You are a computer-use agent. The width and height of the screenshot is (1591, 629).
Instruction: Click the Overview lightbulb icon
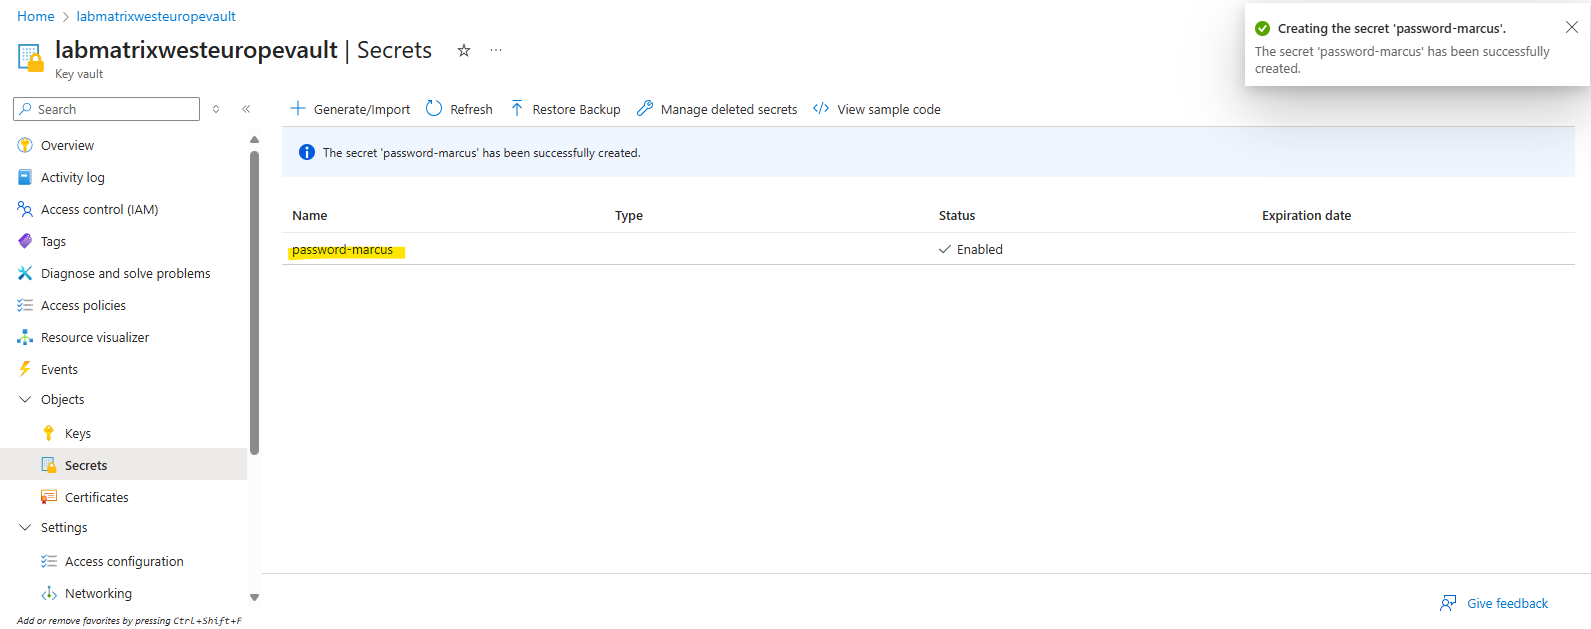point(25,145)
